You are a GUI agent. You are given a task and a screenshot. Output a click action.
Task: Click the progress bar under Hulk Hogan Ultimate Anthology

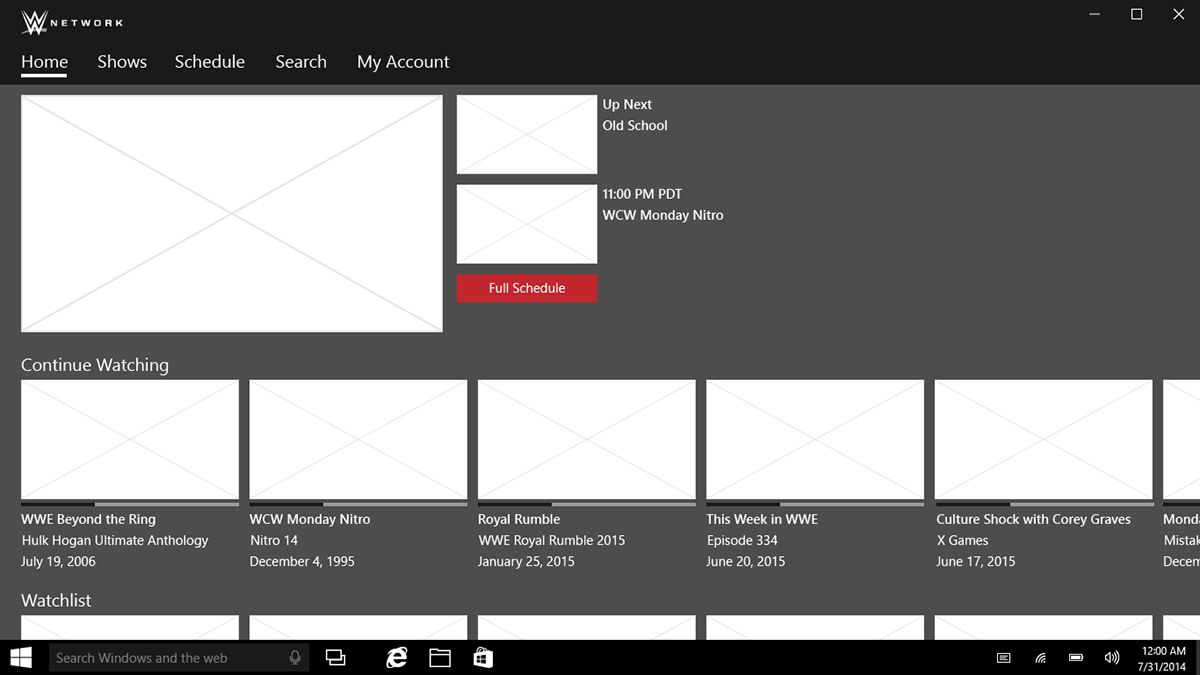(x=130, y=504)
